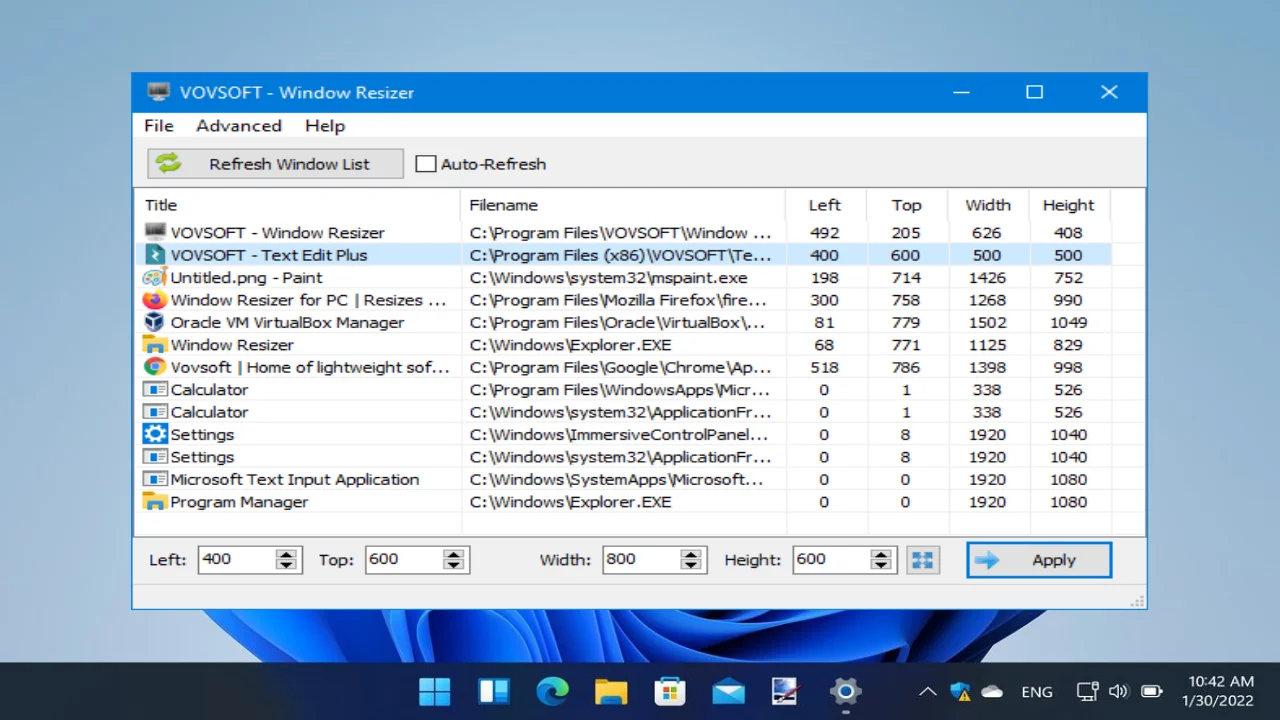Image resolution: width=1280 pixels, height=720 pixels.
Task: Click the Height column header
Action: click(x=1069, y=205)
